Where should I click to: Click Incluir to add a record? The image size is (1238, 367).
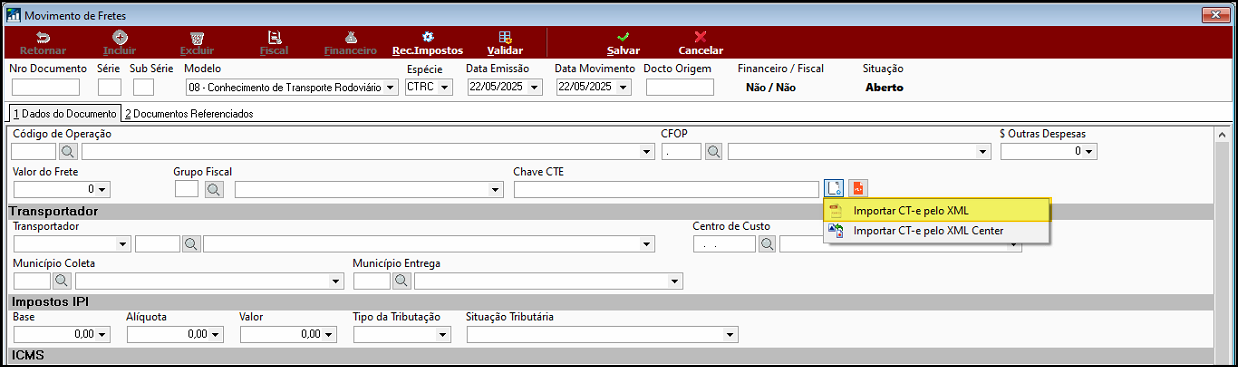coord(120,43)
